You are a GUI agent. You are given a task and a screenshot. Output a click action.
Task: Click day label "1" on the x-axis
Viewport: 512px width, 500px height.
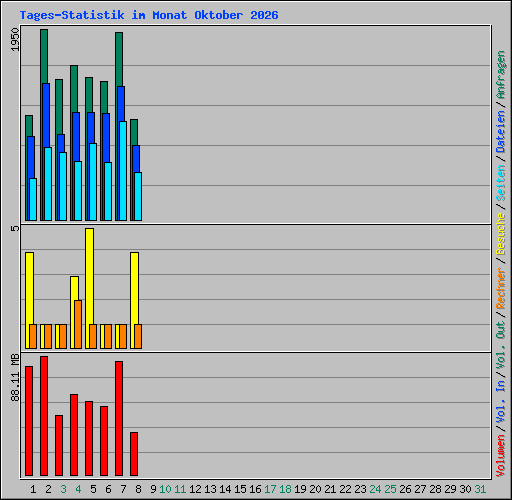pos(33,489)
